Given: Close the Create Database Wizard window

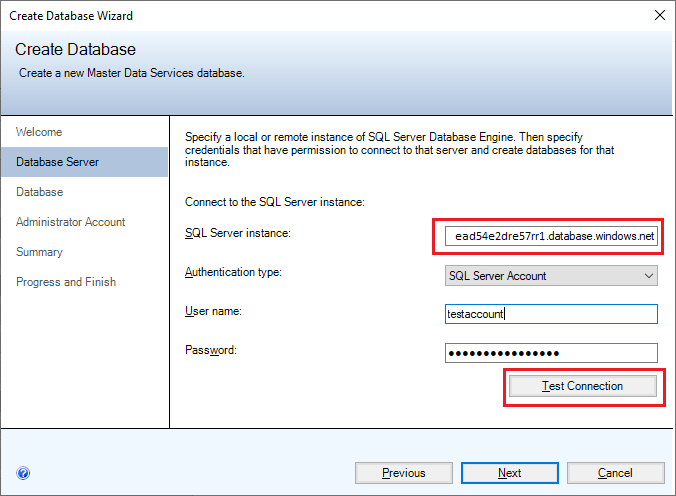Looking at the screenshot, I should (658, 15).
